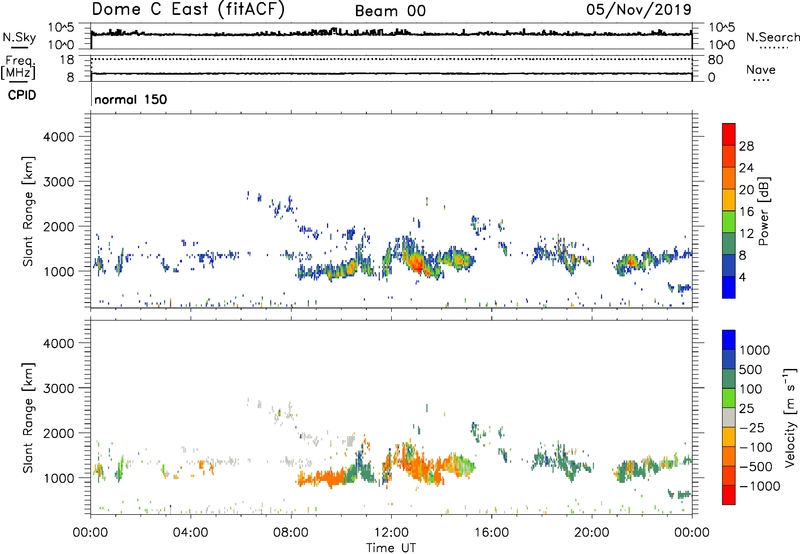Screen dimensions: 800x554
Task: Click the "4" value on the power colorbar
Action: tap(743, 277)
